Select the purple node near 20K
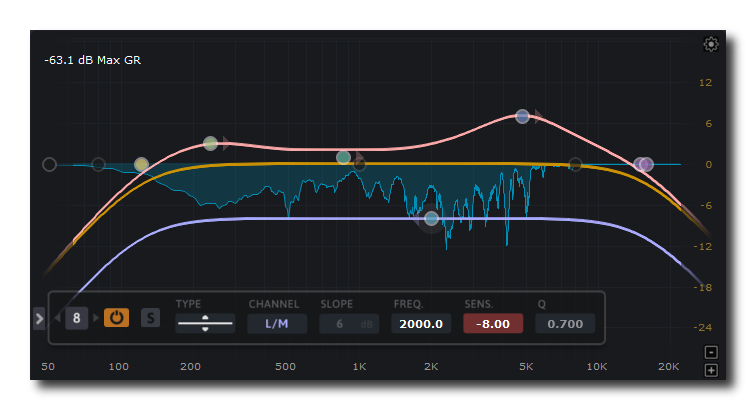The width and height of the screenshot is (756, 410). coord(646,164)
